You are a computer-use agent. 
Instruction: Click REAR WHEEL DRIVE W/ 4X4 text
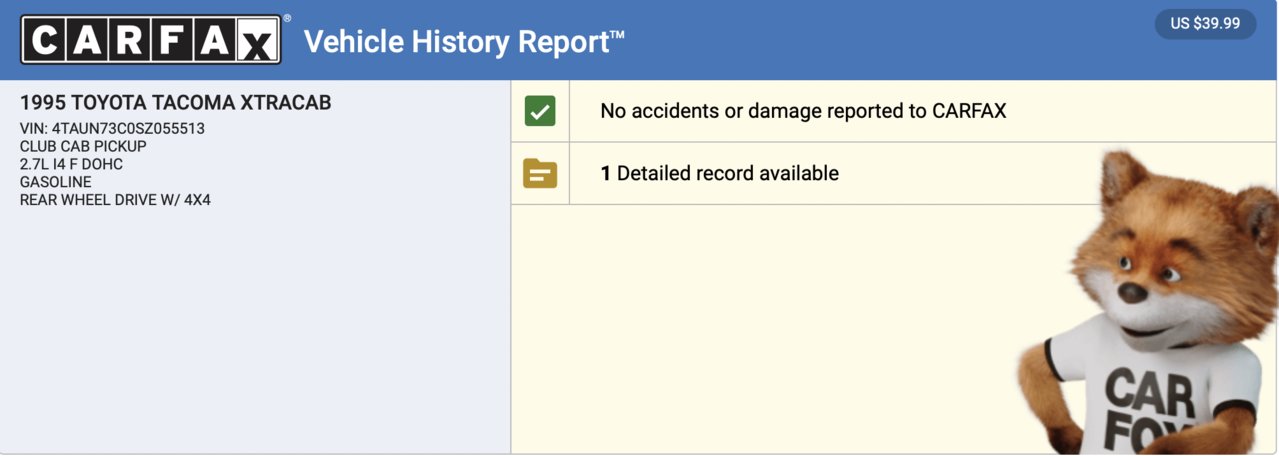pyautogui.click(x=115, y=201)
